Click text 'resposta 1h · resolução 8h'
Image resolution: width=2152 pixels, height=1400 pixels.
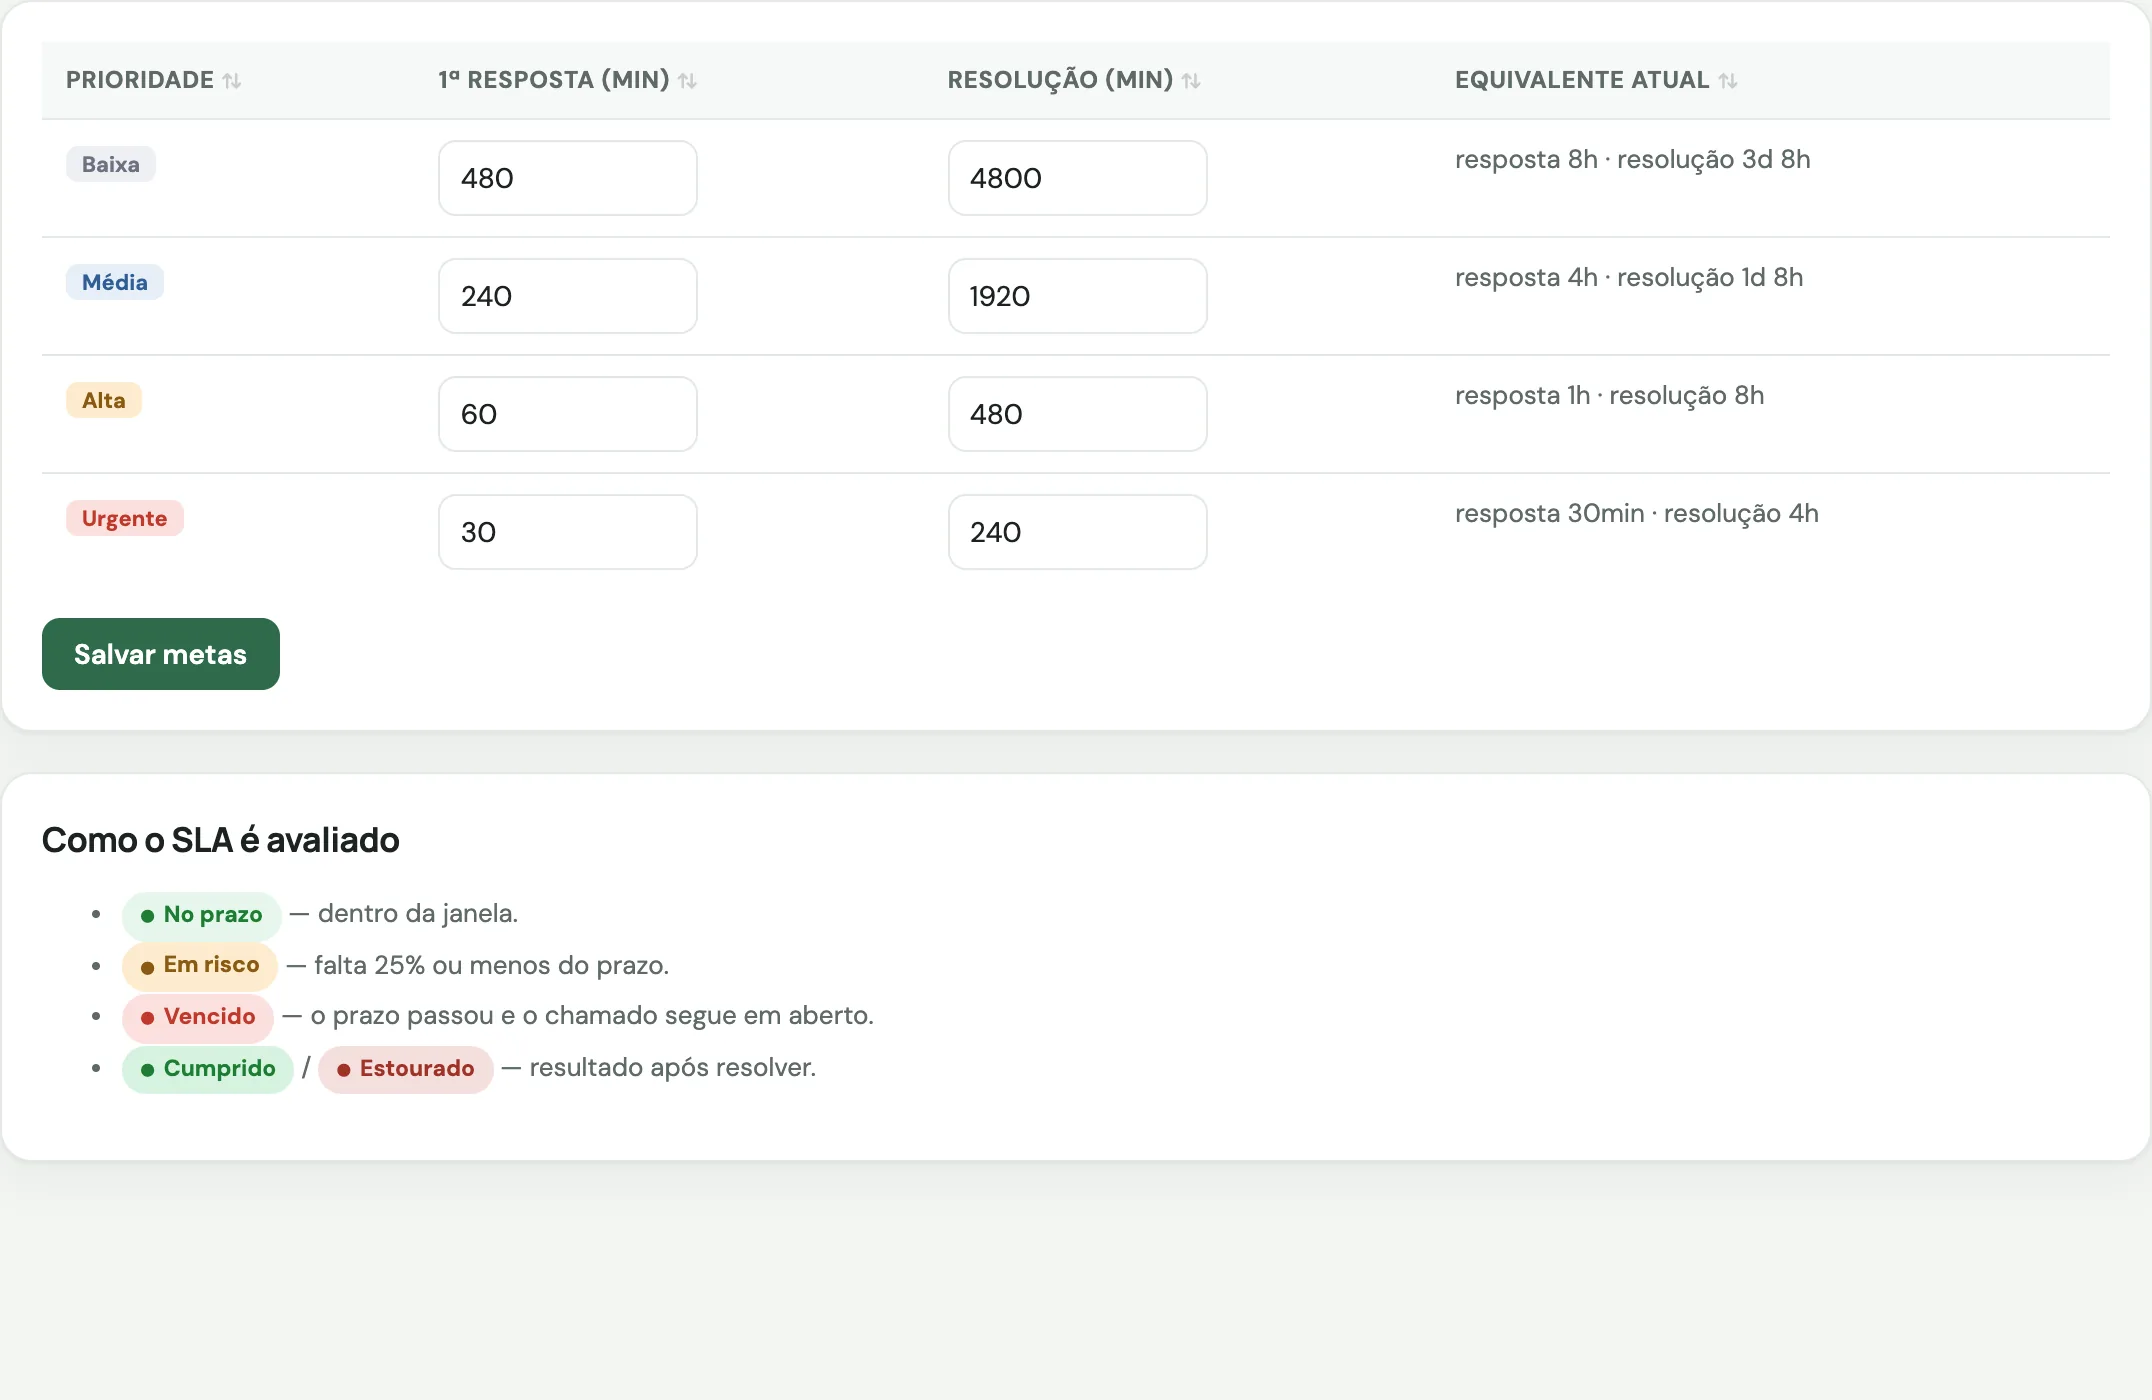coord(1610,395)
